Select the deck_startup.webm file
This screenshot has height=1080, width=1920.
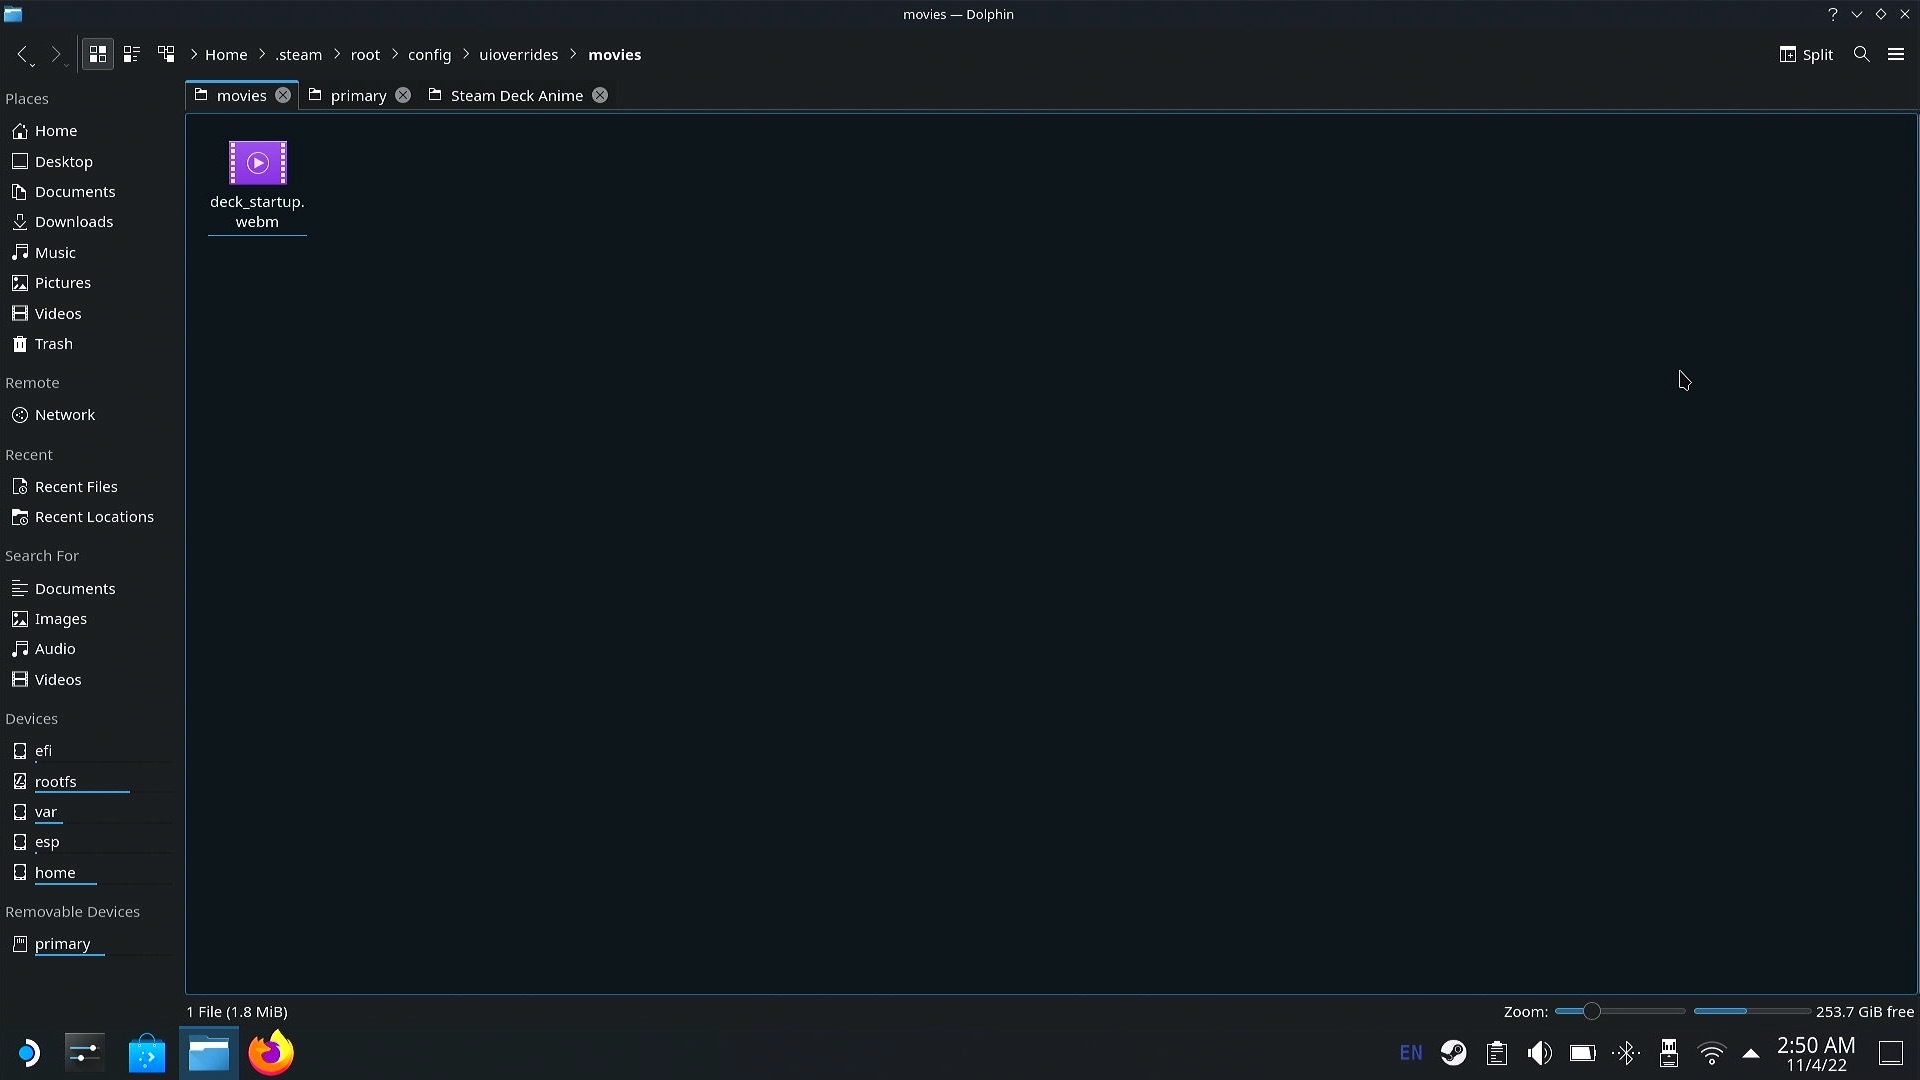point(257,184)
